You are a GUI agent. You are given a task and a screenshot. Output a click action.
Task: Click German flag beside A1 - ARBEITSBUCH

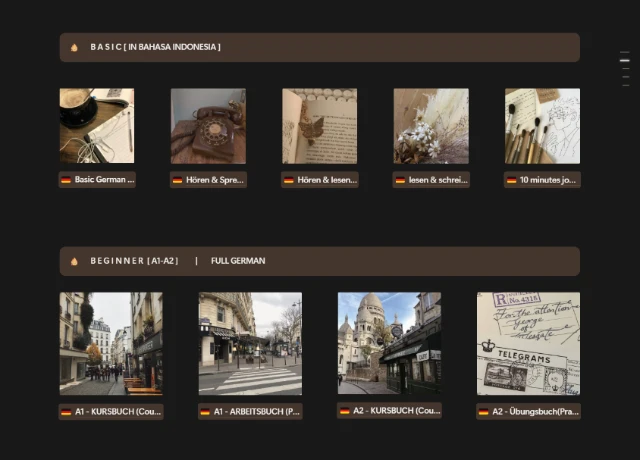tap(205, 411)
